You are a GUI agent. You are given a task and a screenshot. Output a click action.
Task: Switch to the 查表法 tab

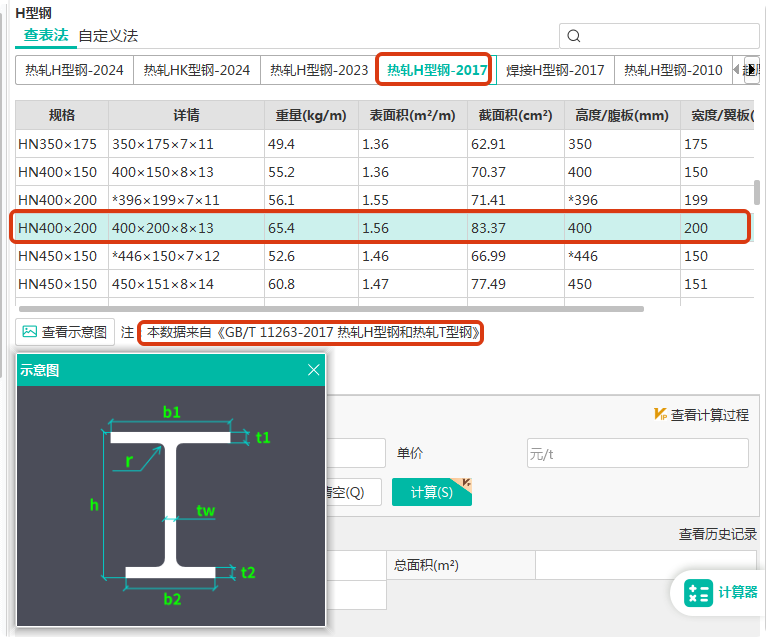click(x=46, y=35)
